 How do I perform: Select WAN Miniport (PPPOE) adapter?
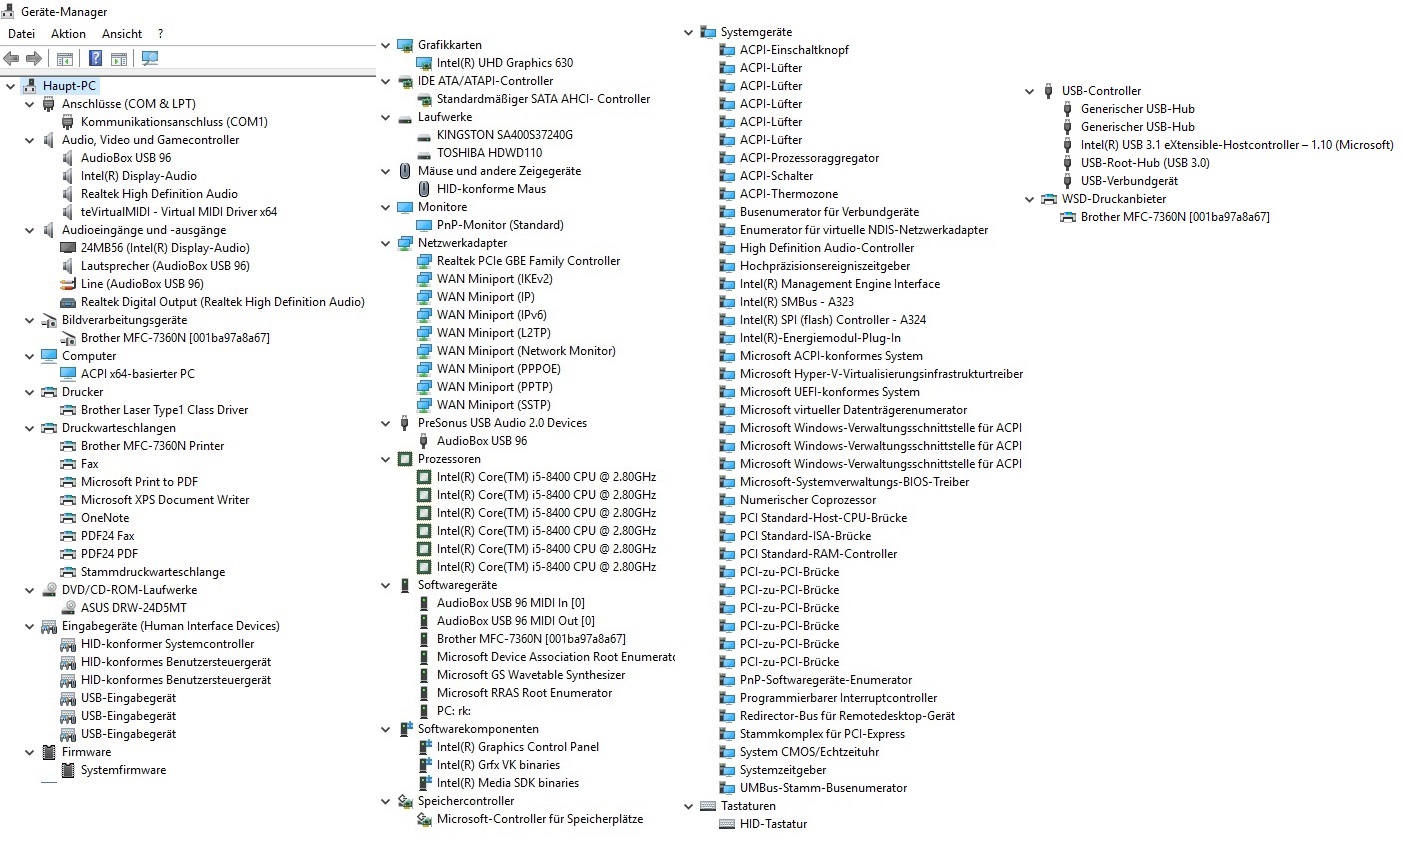point(498,369)
